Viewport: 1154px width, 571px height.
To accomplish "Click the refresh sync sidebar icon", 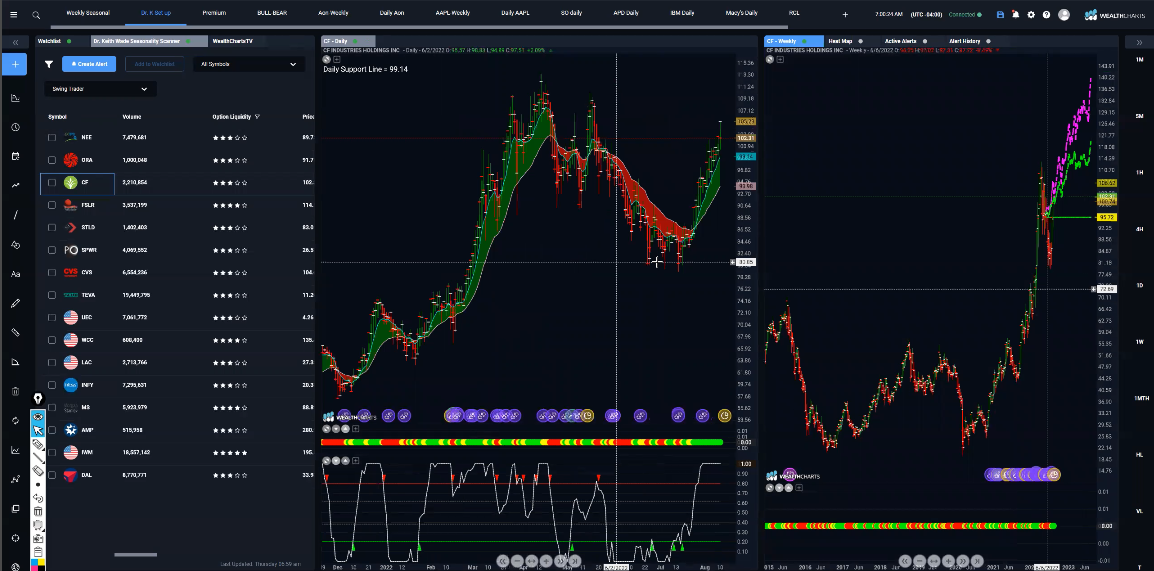I will coord(15,420).
